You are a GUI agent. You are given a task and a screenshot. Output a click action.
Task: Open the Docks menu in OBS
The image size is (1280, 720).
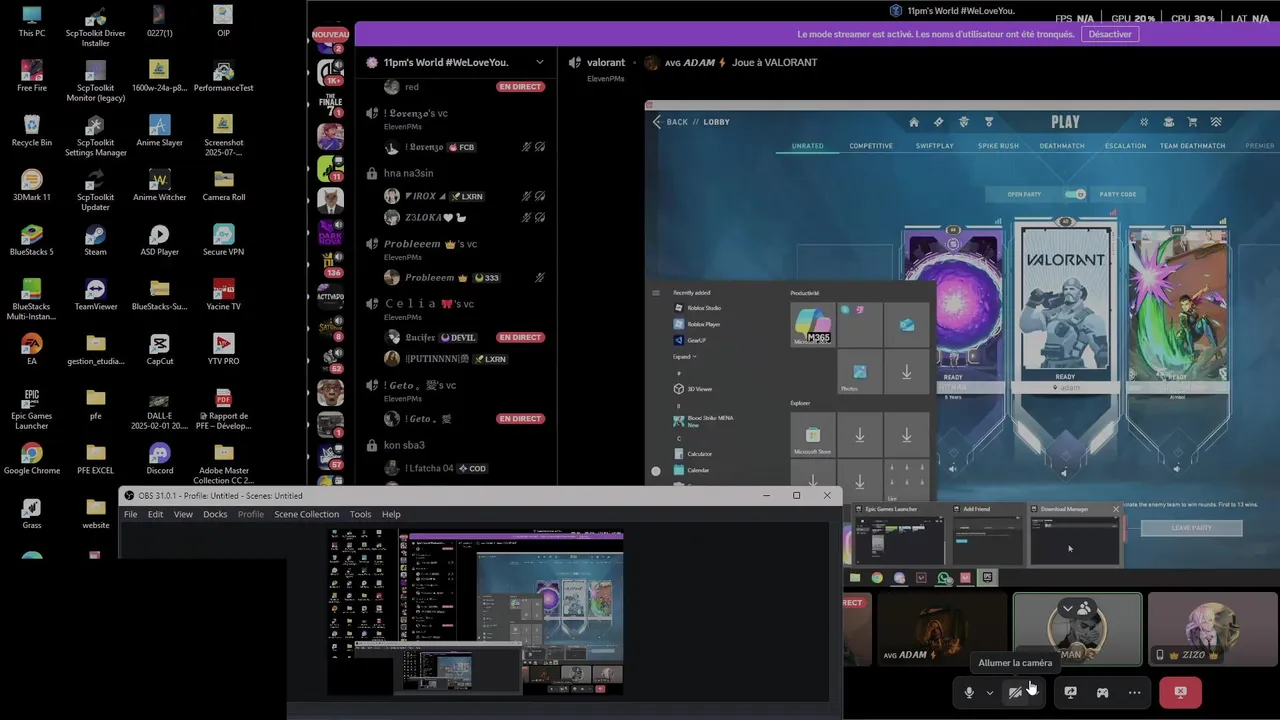(215, 514)
